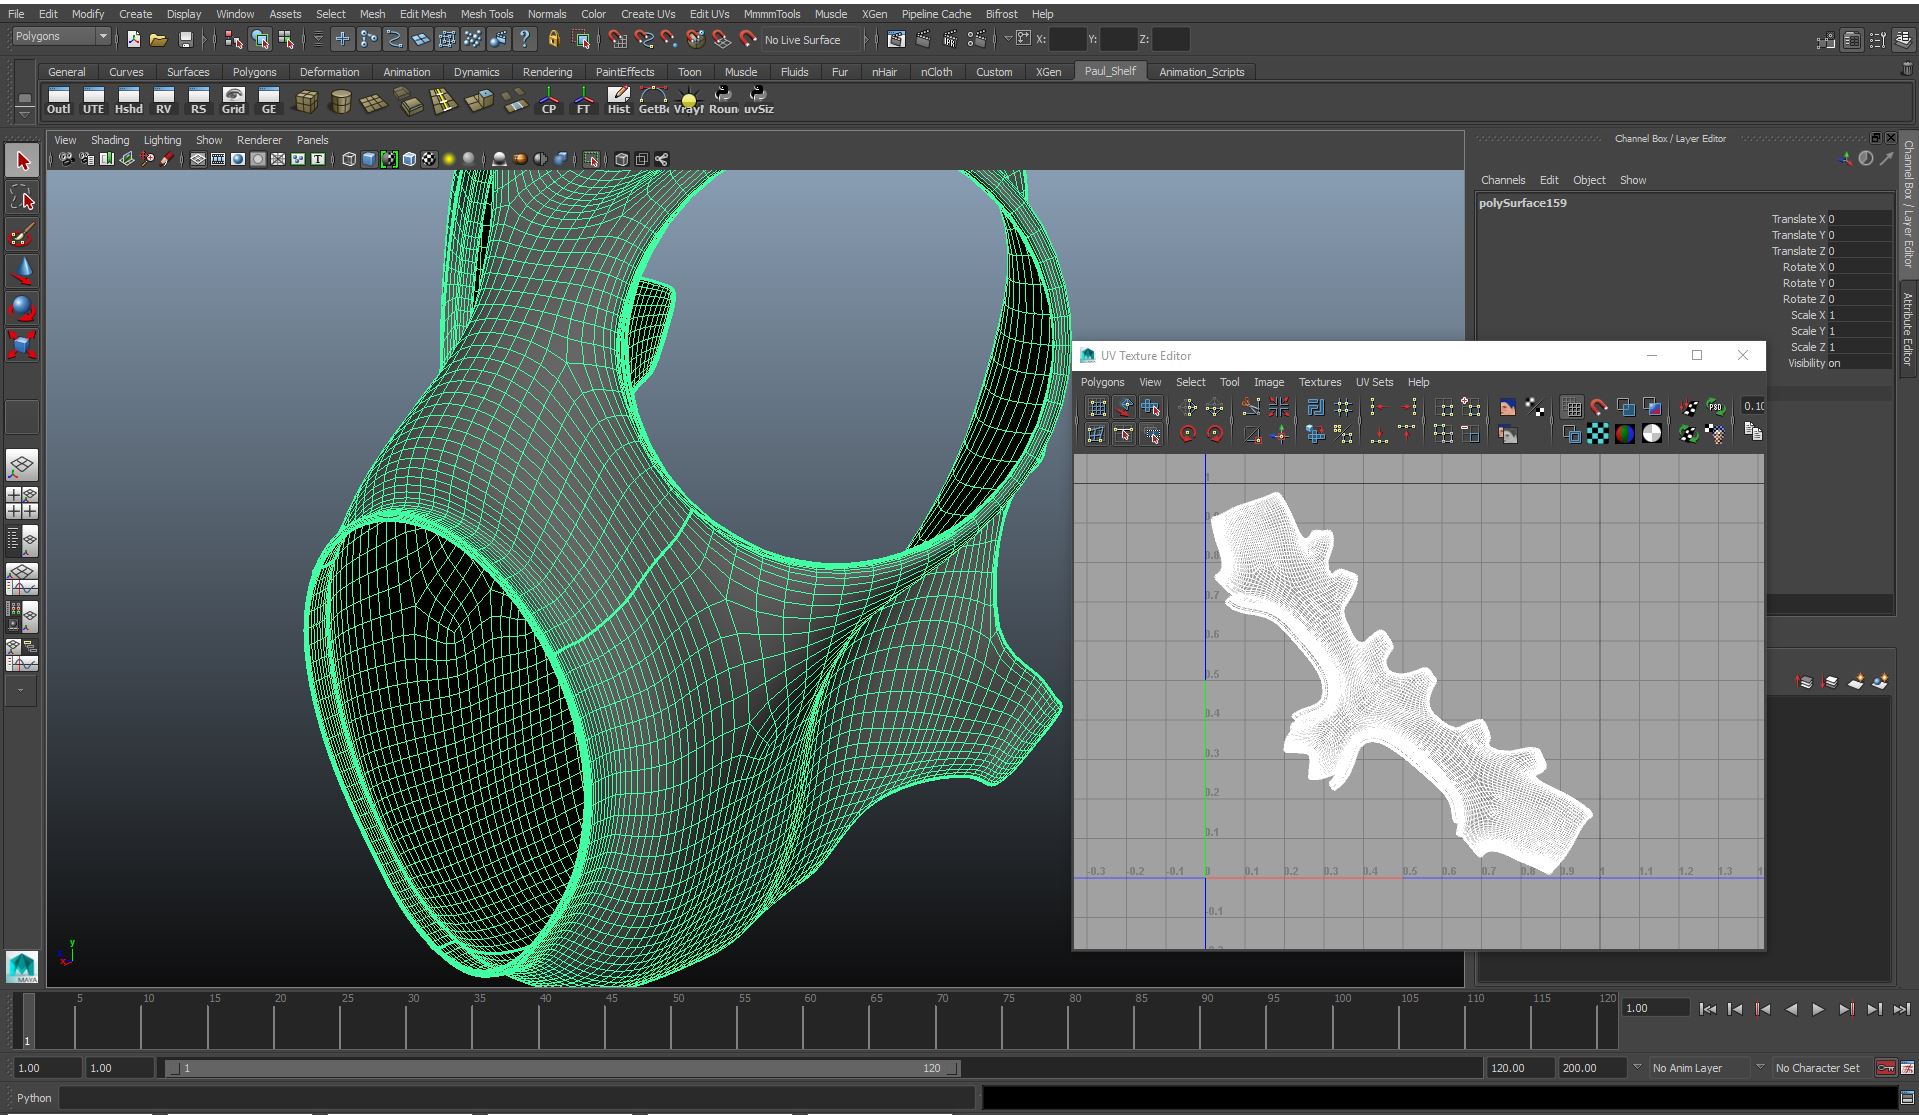Open the Polygons menu set dropdown
Image resolution: width=1919 pixels, height=1115 pixels.
61,37
